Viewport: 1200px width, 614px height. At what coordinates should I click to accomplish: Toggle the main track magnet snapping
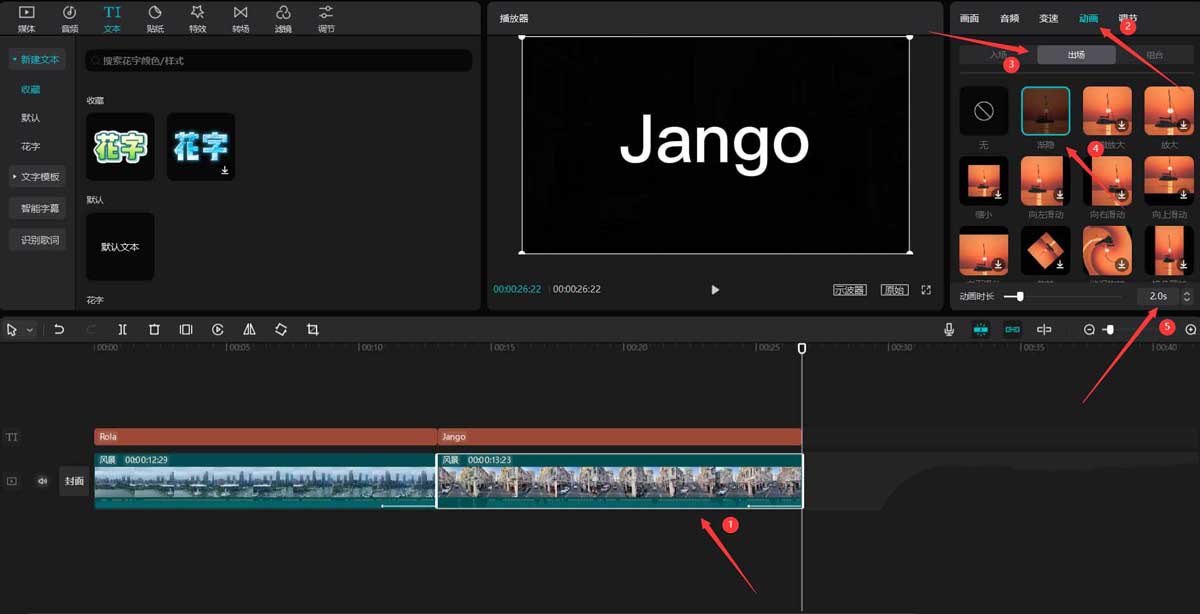click(980, 329)
